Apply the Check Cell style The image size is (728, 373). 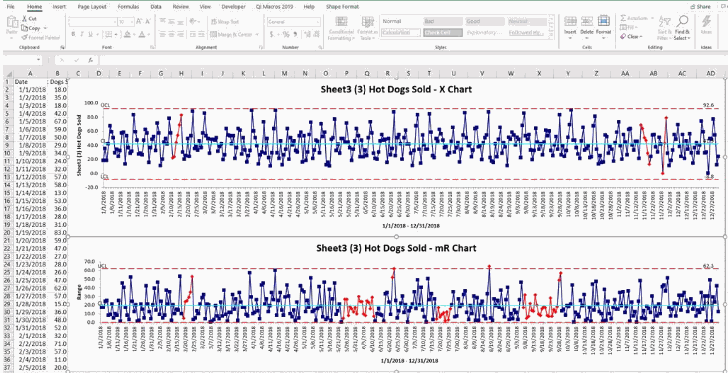pos(443,33)
